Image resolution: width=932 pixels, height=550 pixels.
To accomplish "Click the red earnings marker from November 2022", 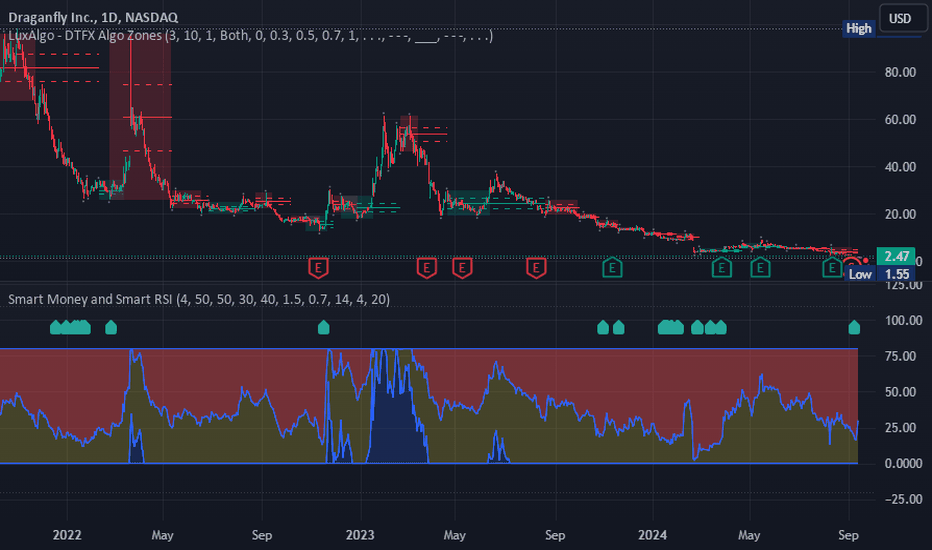I will tap(318, 268).
